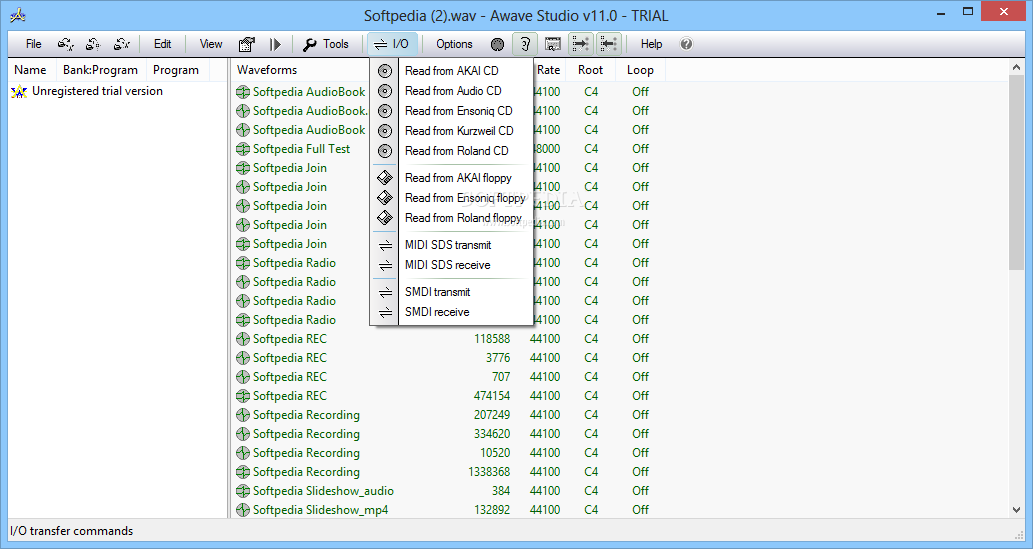Click the icon of Softpedia Recording row 10520
Image resolution: width=1033 pixels, height=549 pixels.
pyautogui.click(x=243, y=453)
